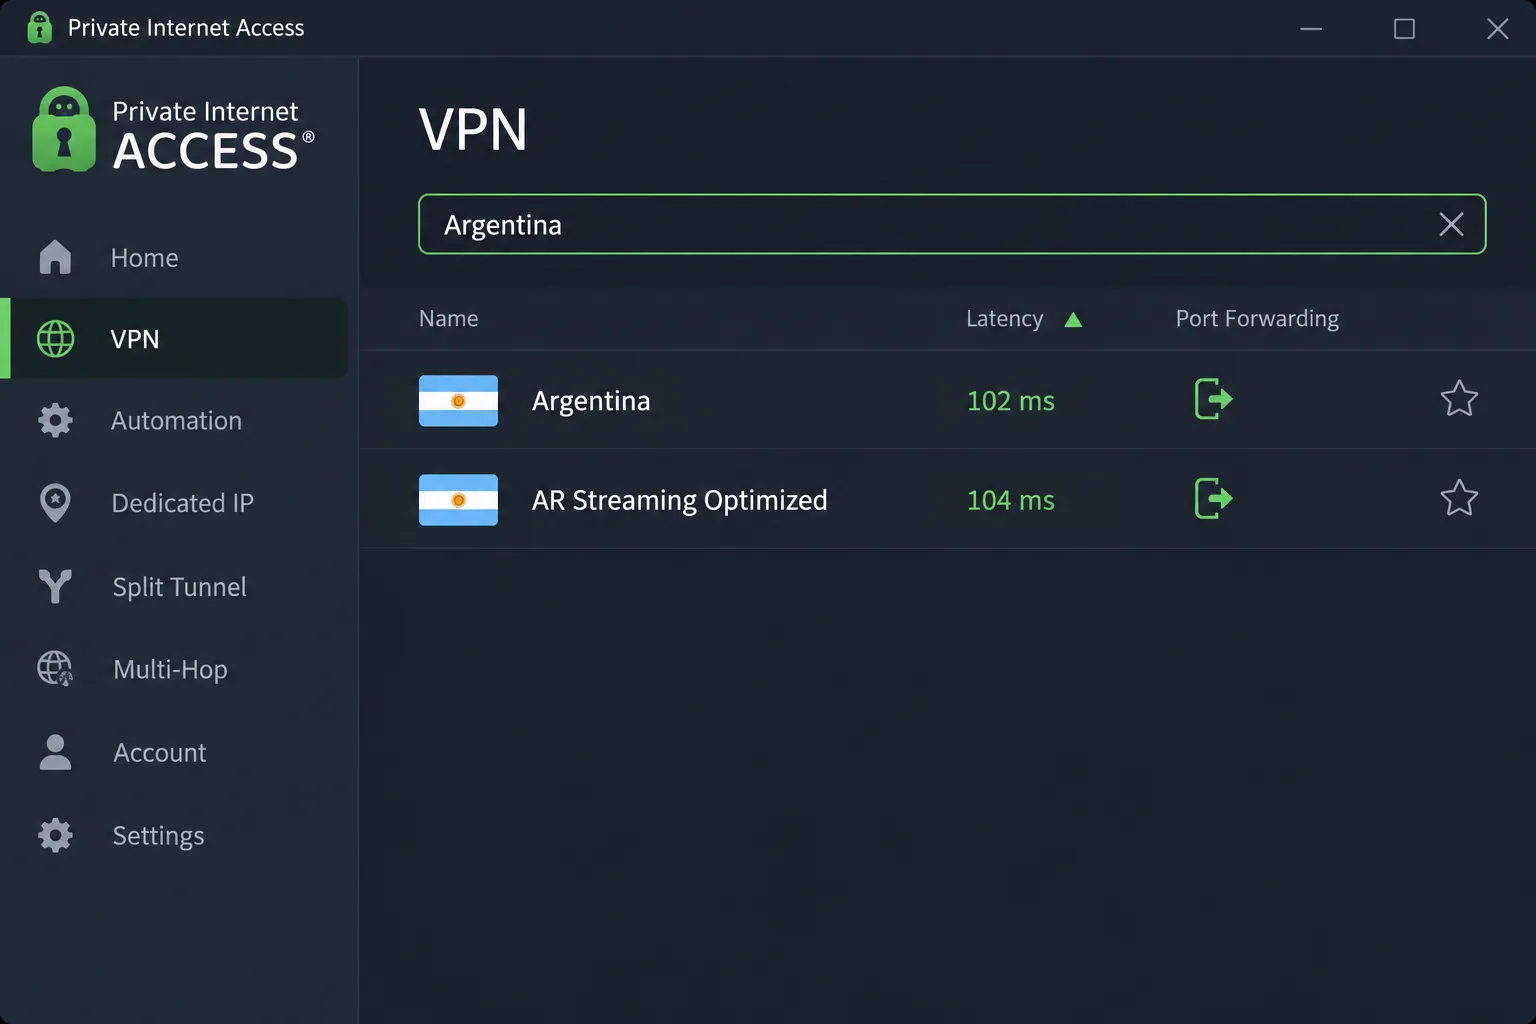Image resolution: width=1536 pixels, height=1024 pixels.
Task: Click the title bar padlock app icon
Action: click(x=39, y=27)
